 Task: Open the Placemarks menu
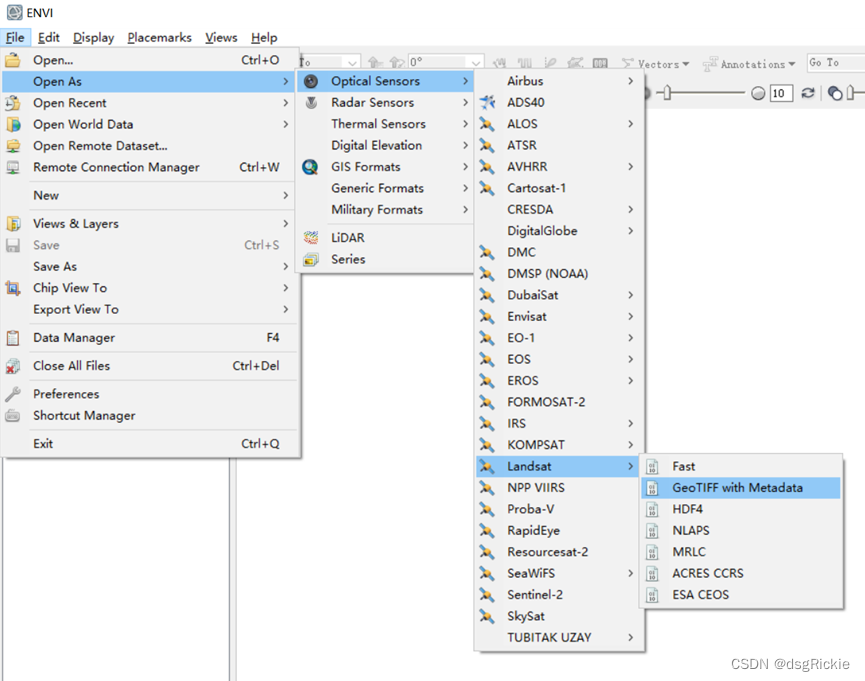(x=159, y=38)
